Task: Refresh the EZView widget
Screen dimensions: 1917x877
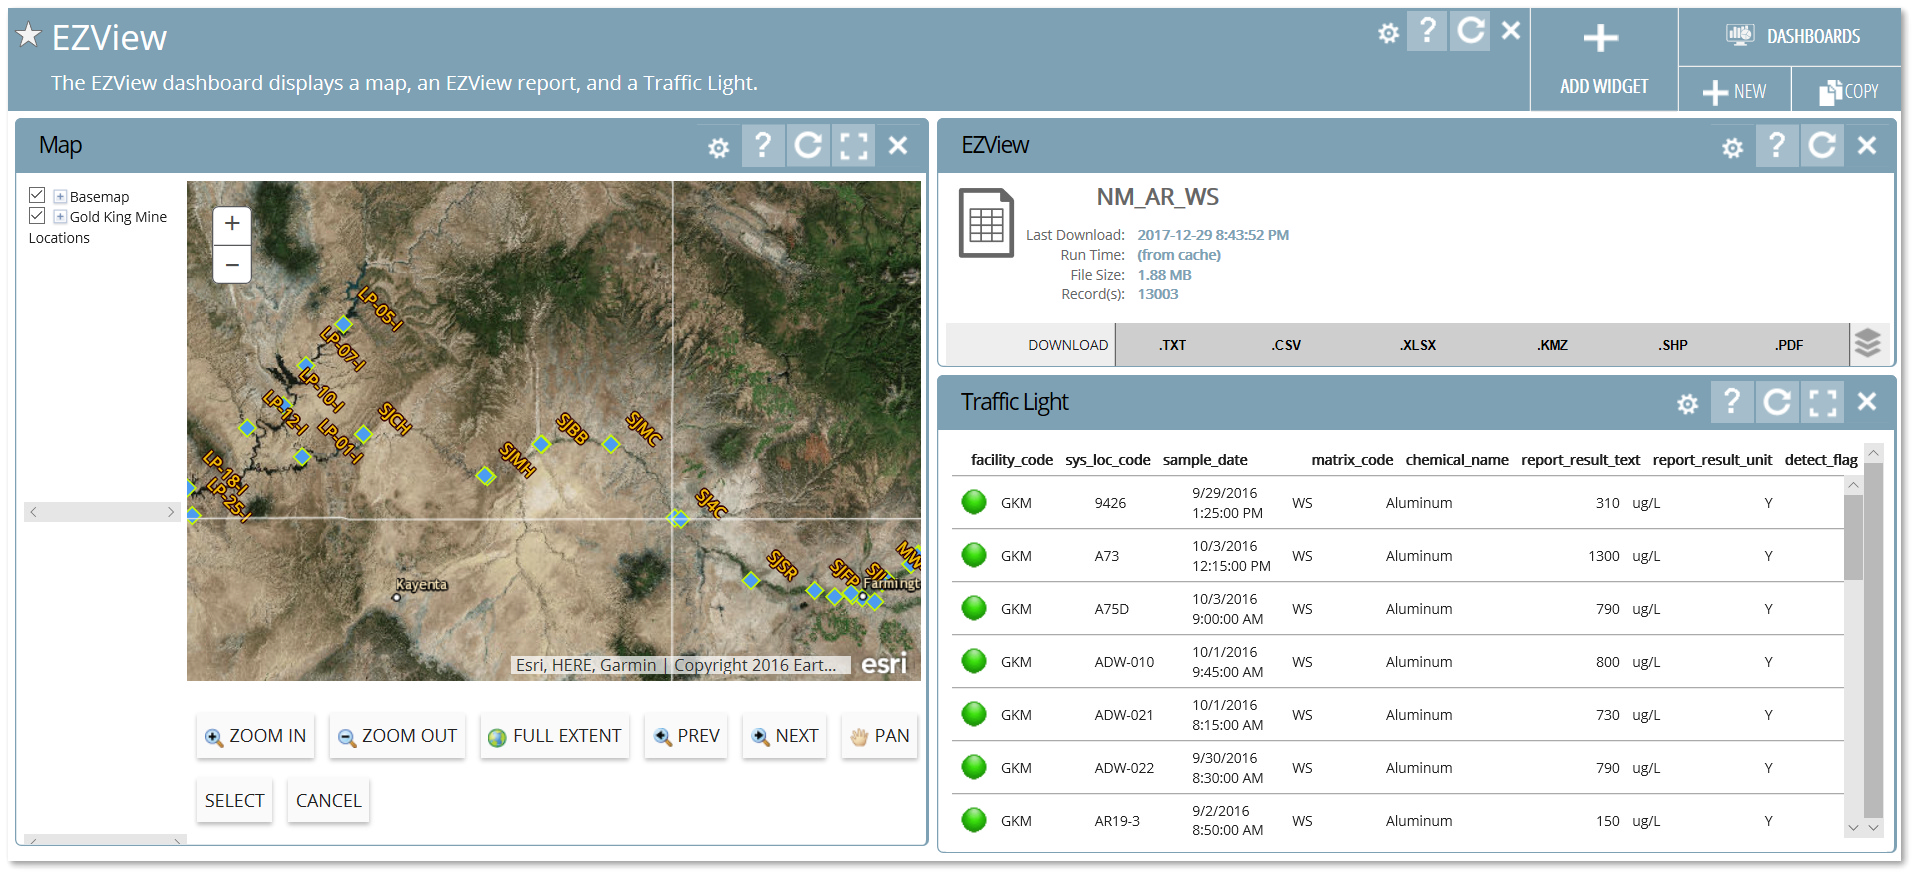Action: coord(1822,145)
